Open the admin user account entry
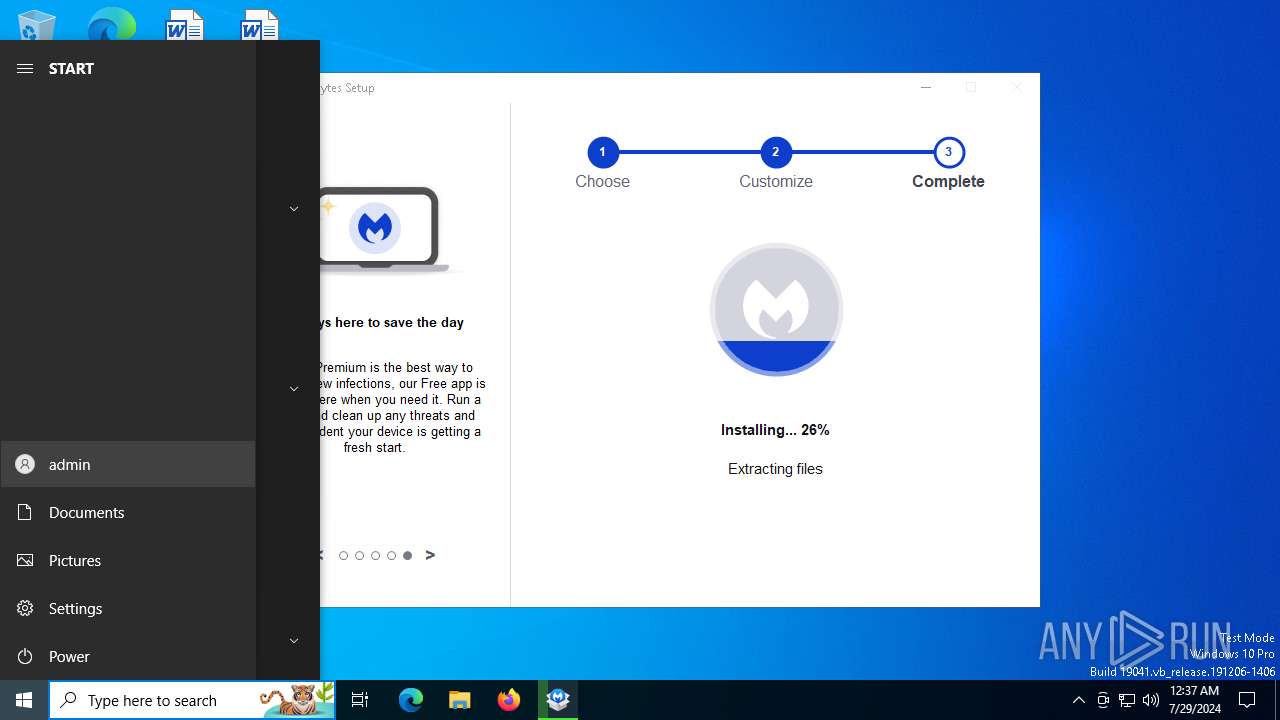The height and width of the screenshot is (720, 1280). tap(128, 464)
